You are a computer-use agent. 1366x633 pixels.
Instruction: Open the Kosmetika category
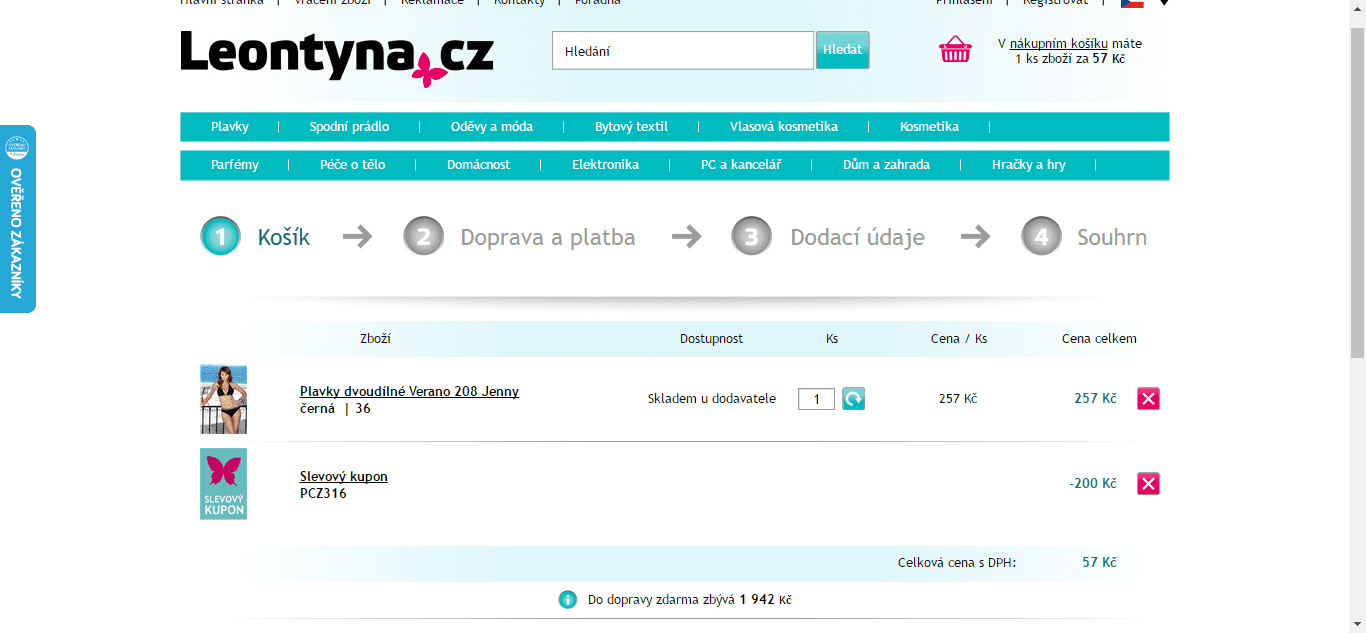click(x=929, y=127)
